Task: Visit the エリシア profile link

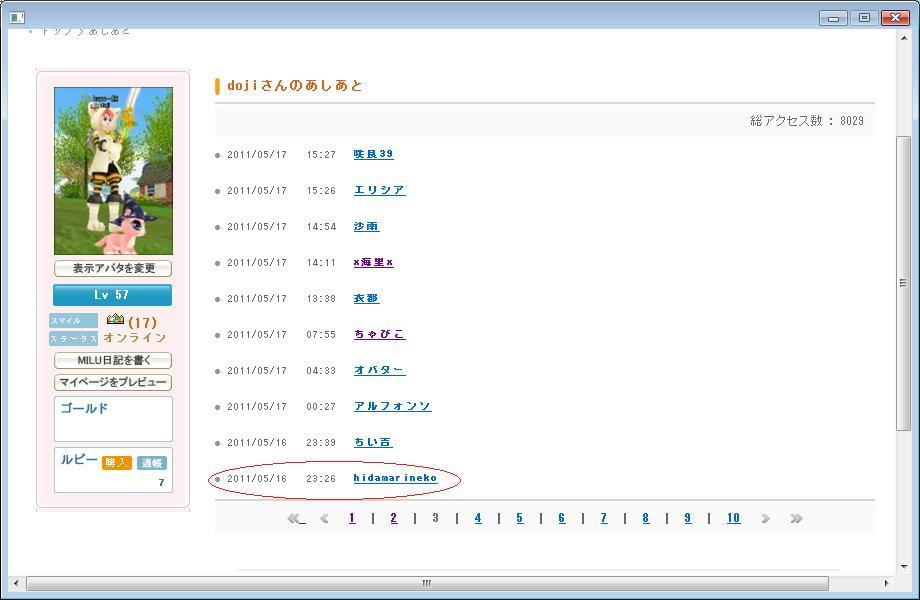Action: pos(379,190)
